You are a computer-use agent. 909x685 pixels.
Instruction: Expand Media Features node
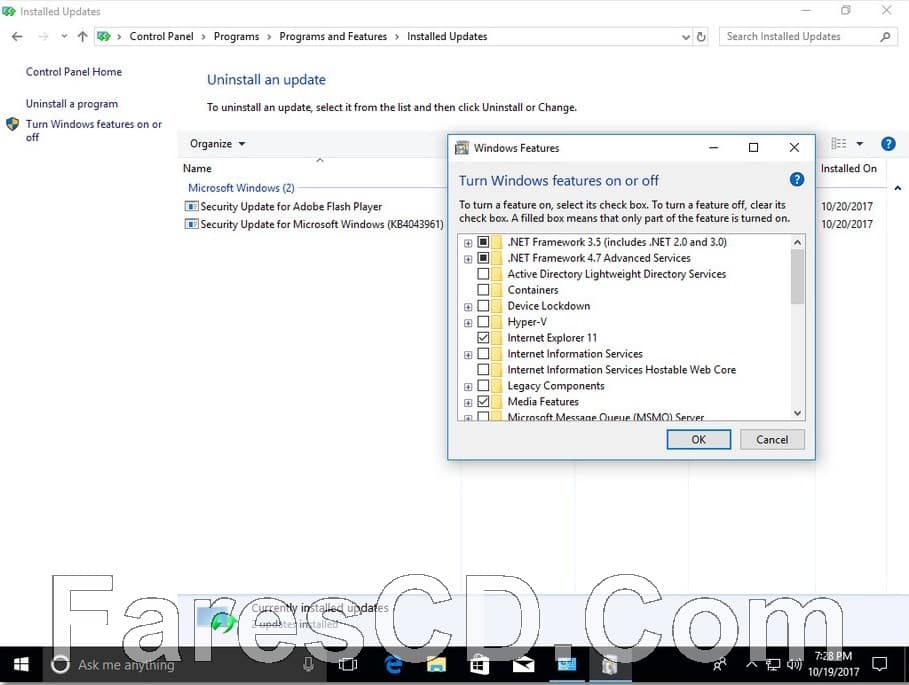pyautogui.click(x=468, y=403)
